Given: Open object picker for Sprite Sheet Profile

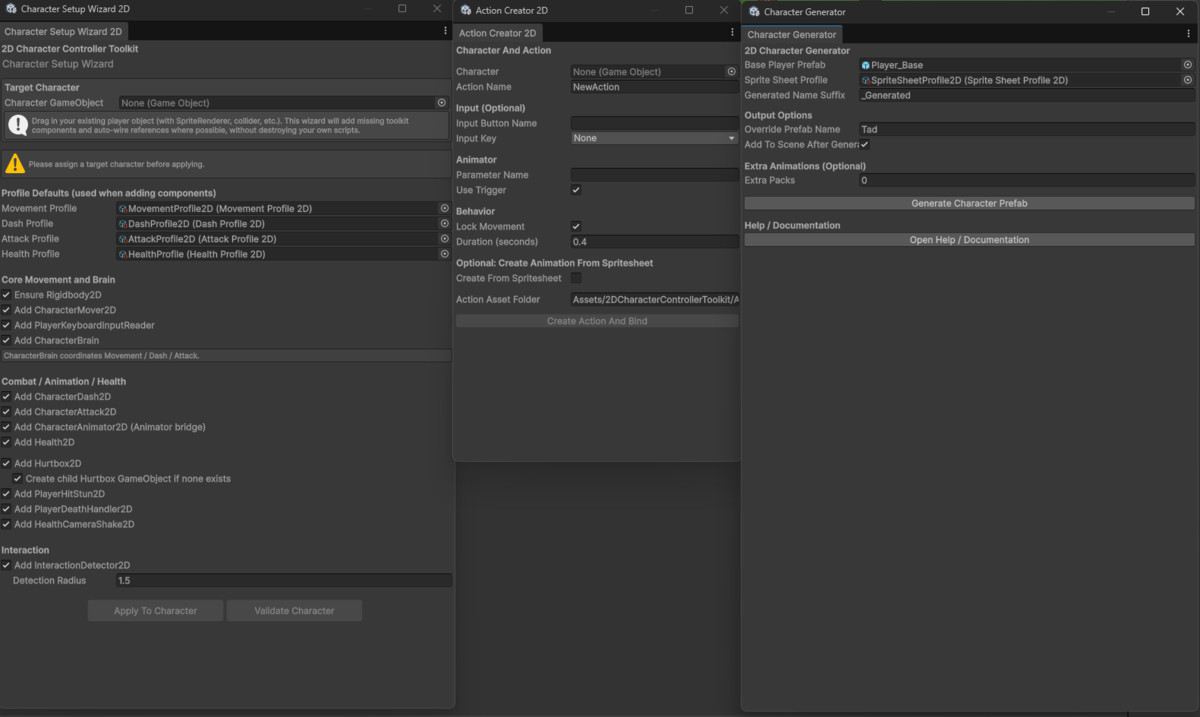Looking at the screenshot, I should tap(1187, 80).
